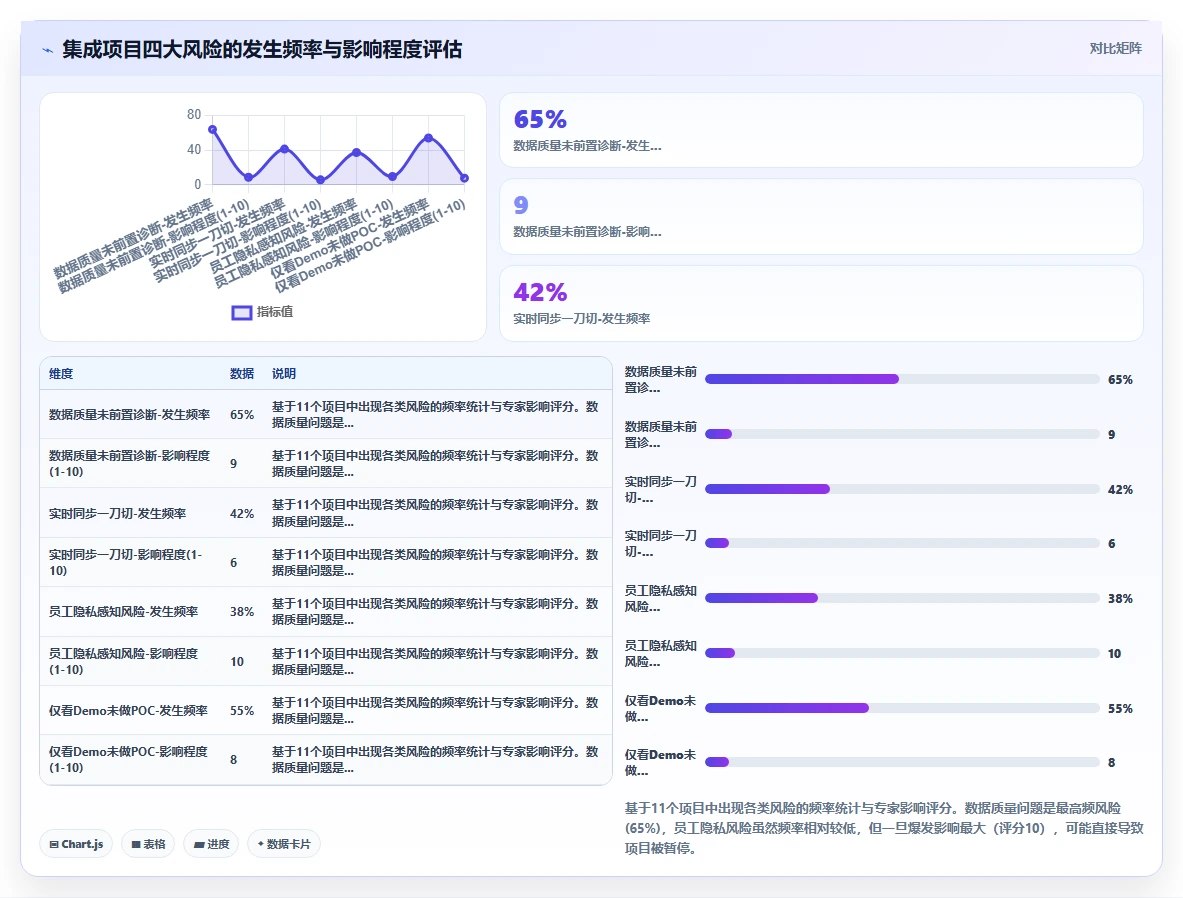The width and height of the screenshot is (1183, 898).
Task: Click the page title 集成项目四大风险的发生频率与影响程度评估
Action: click(262, 50)
